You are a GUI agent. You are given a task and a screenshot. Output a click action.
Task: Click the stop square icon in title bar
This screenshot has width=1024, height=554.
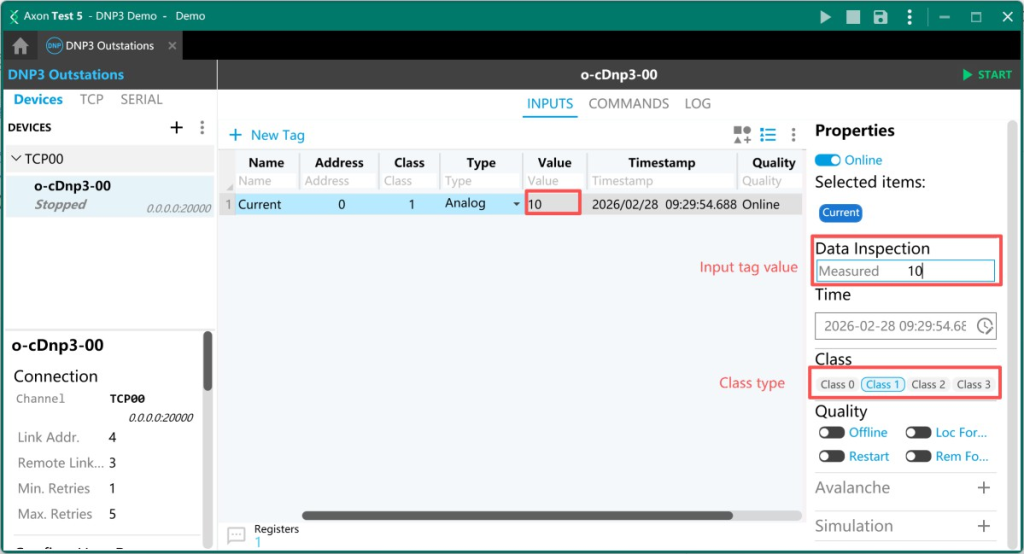click(853, 17)
